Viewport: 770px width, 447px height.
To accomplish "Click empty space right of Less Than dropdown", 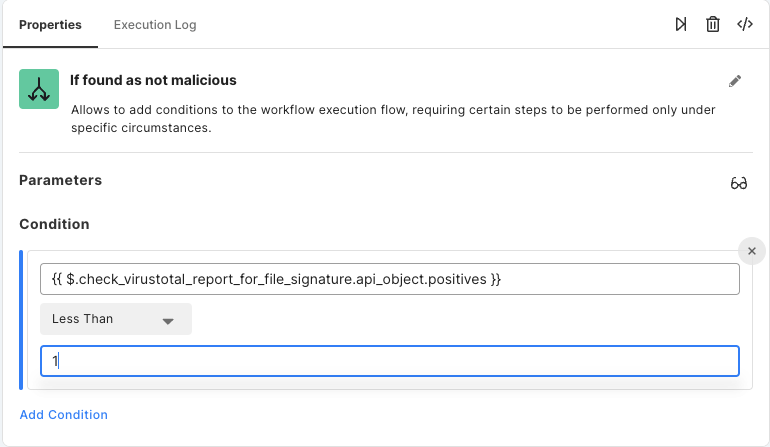I will 466,319.
